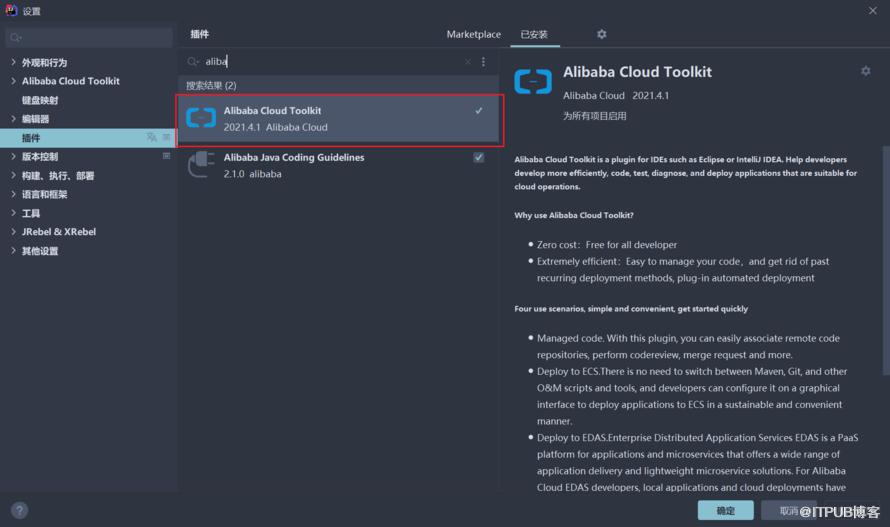Expand the 外观和行为 settings node
Screen dimensions: 890x527
[13, 62]
